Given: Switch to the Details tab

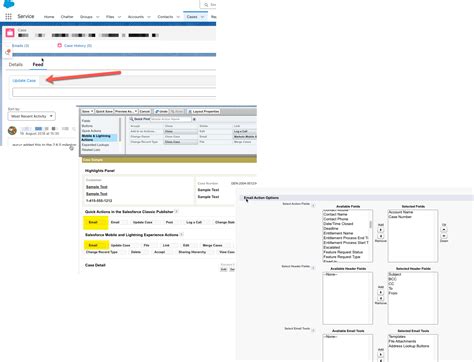Looking at the screenshot, I should pyautogui.click(x=16, y=64).
